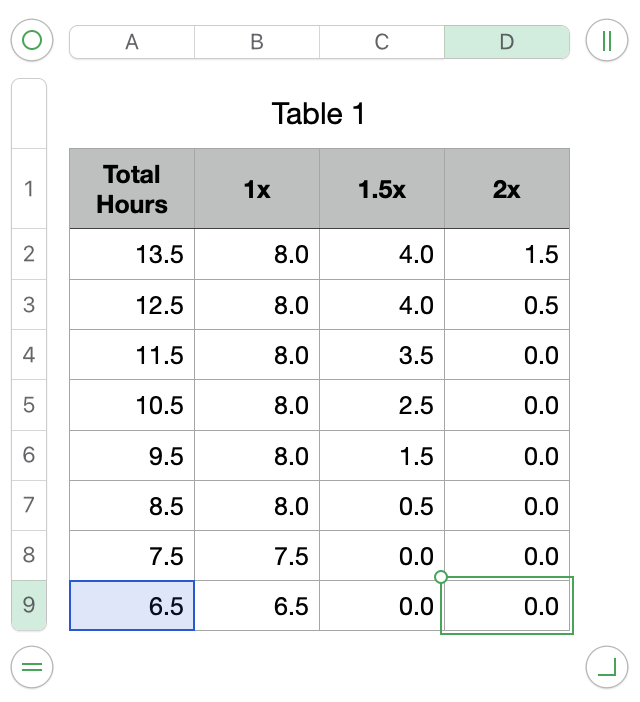This screenshot has width=640, height=702.
Task: Click the cell with value 3.5
Action: point(382,355)
